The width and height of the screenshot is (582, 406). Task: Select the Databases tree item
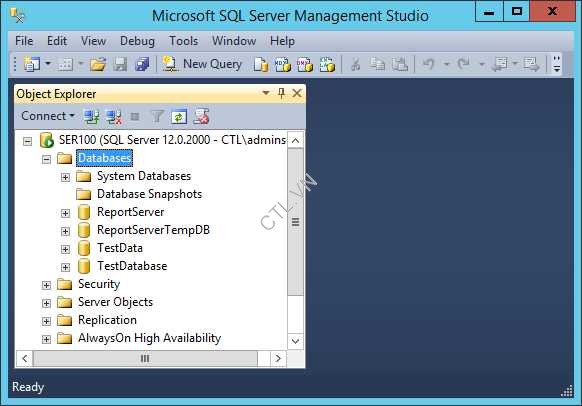click(104, 158)
